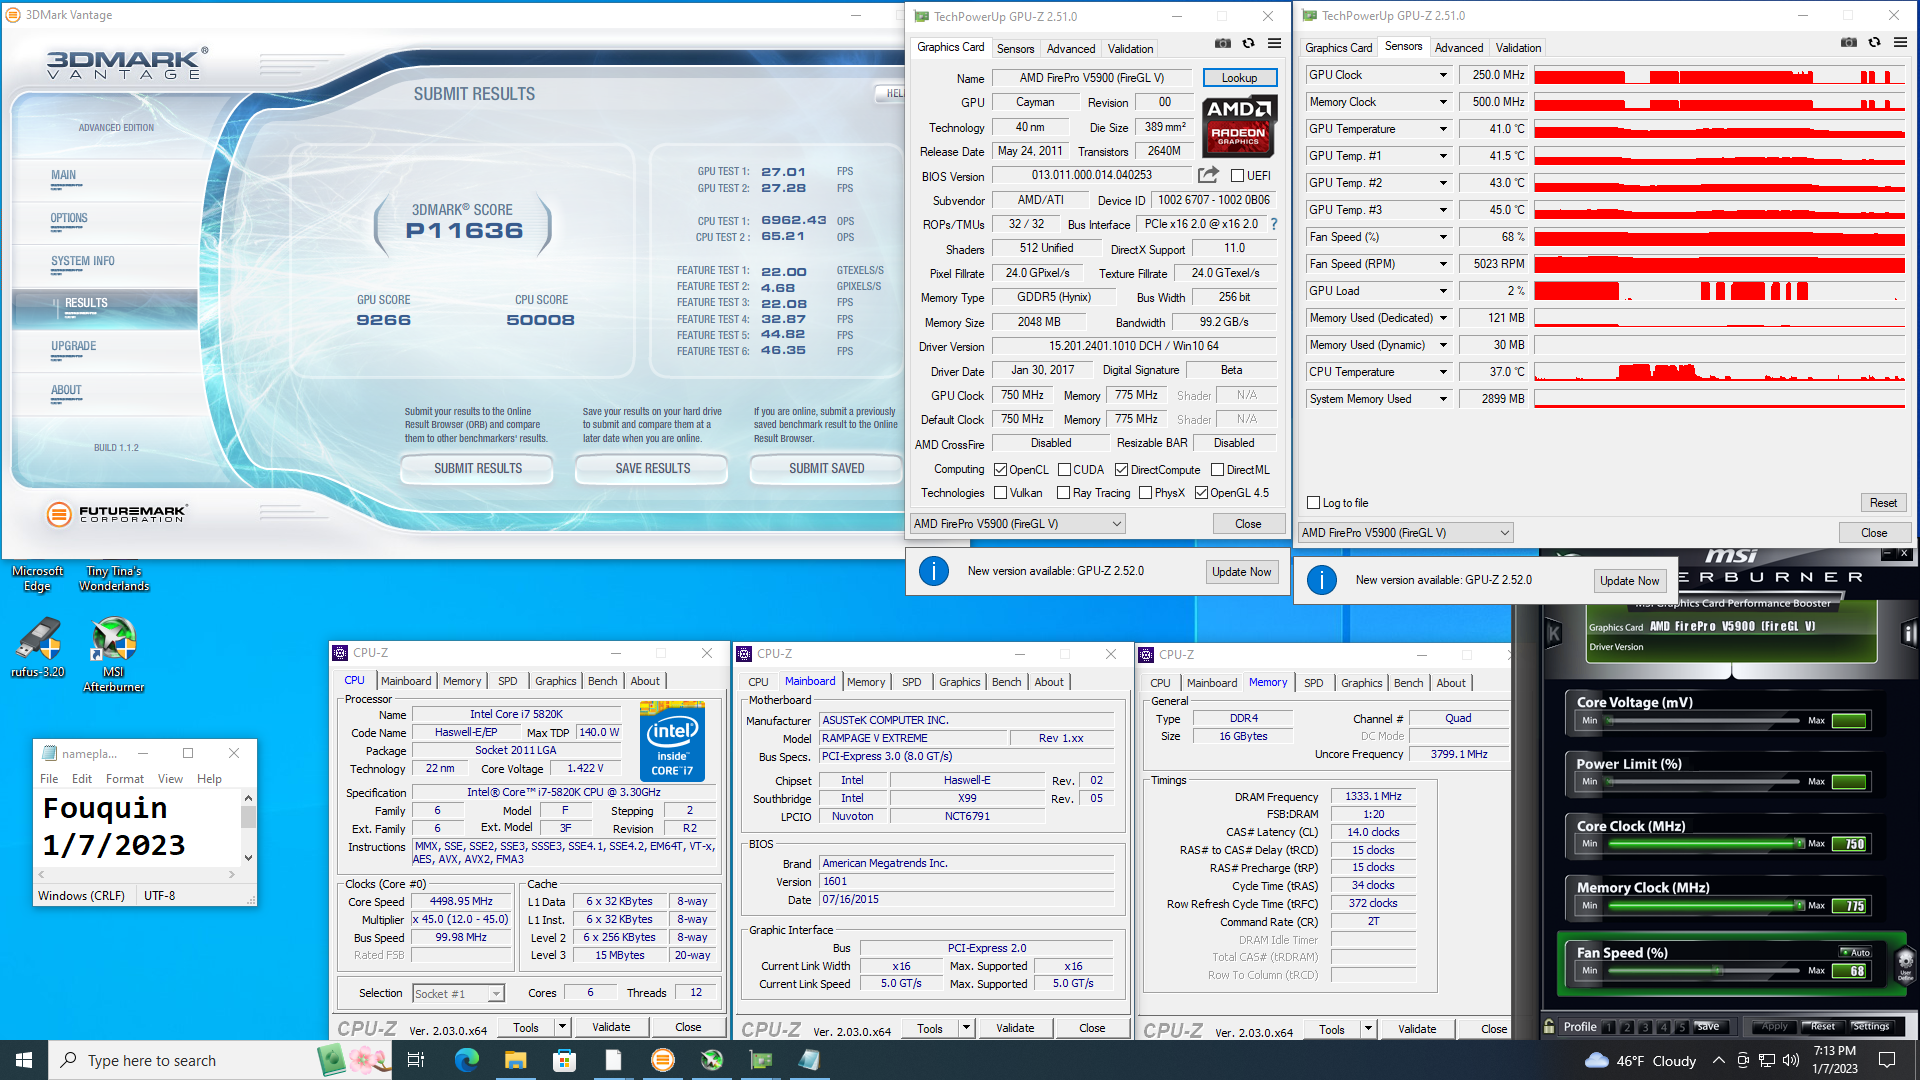Click the bus interface question mark icon

(x=1273, y=224)
